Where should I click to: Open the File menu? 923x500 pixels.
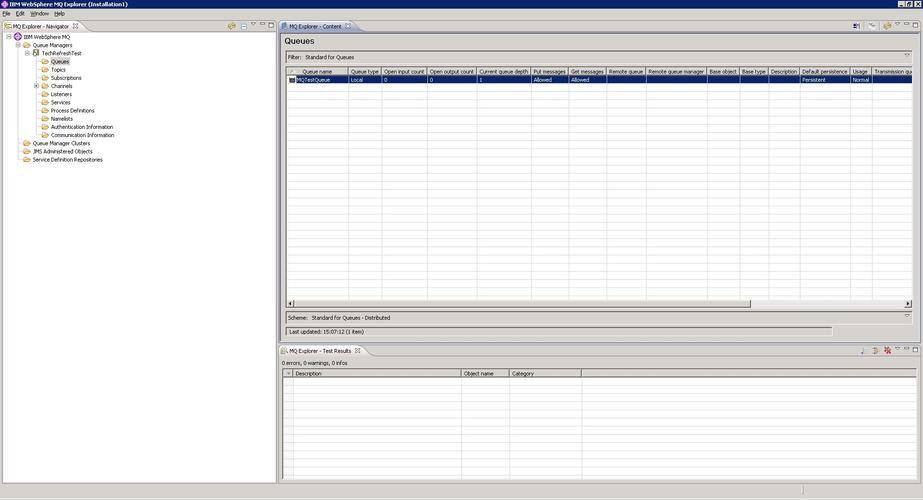(6, 14)
